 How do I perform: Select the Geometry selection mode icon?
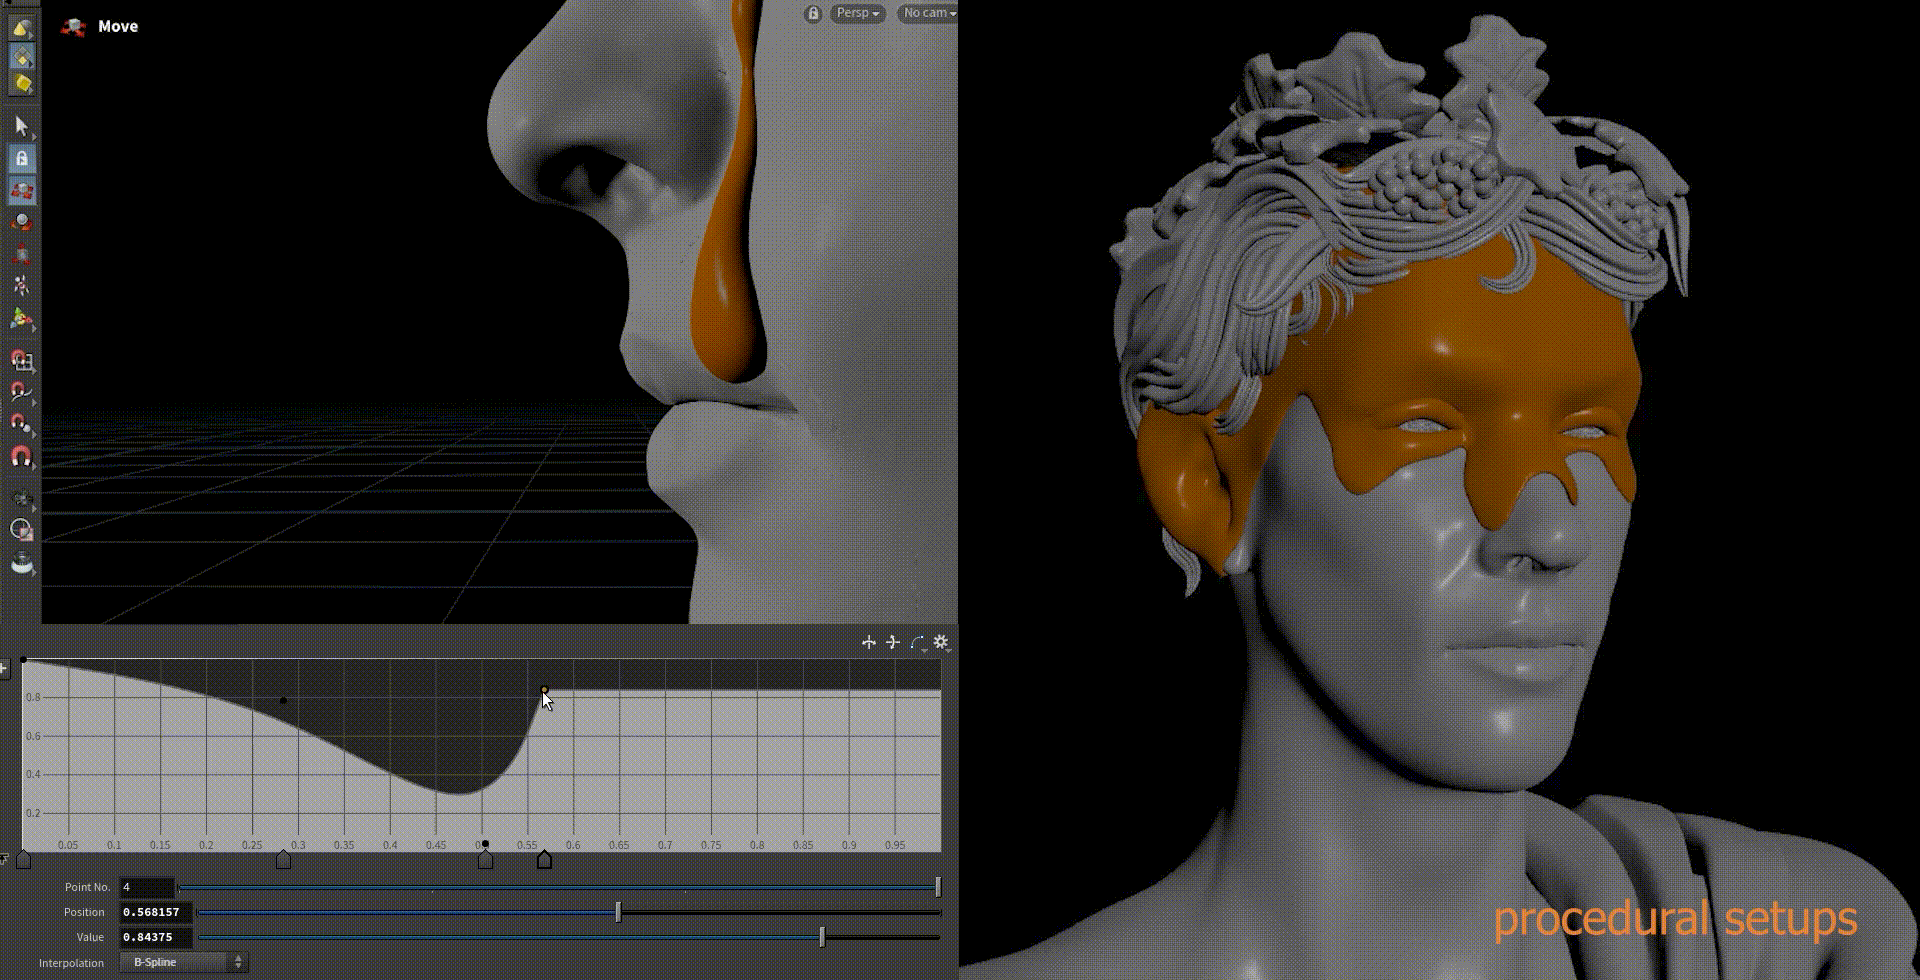coord(21,56)
